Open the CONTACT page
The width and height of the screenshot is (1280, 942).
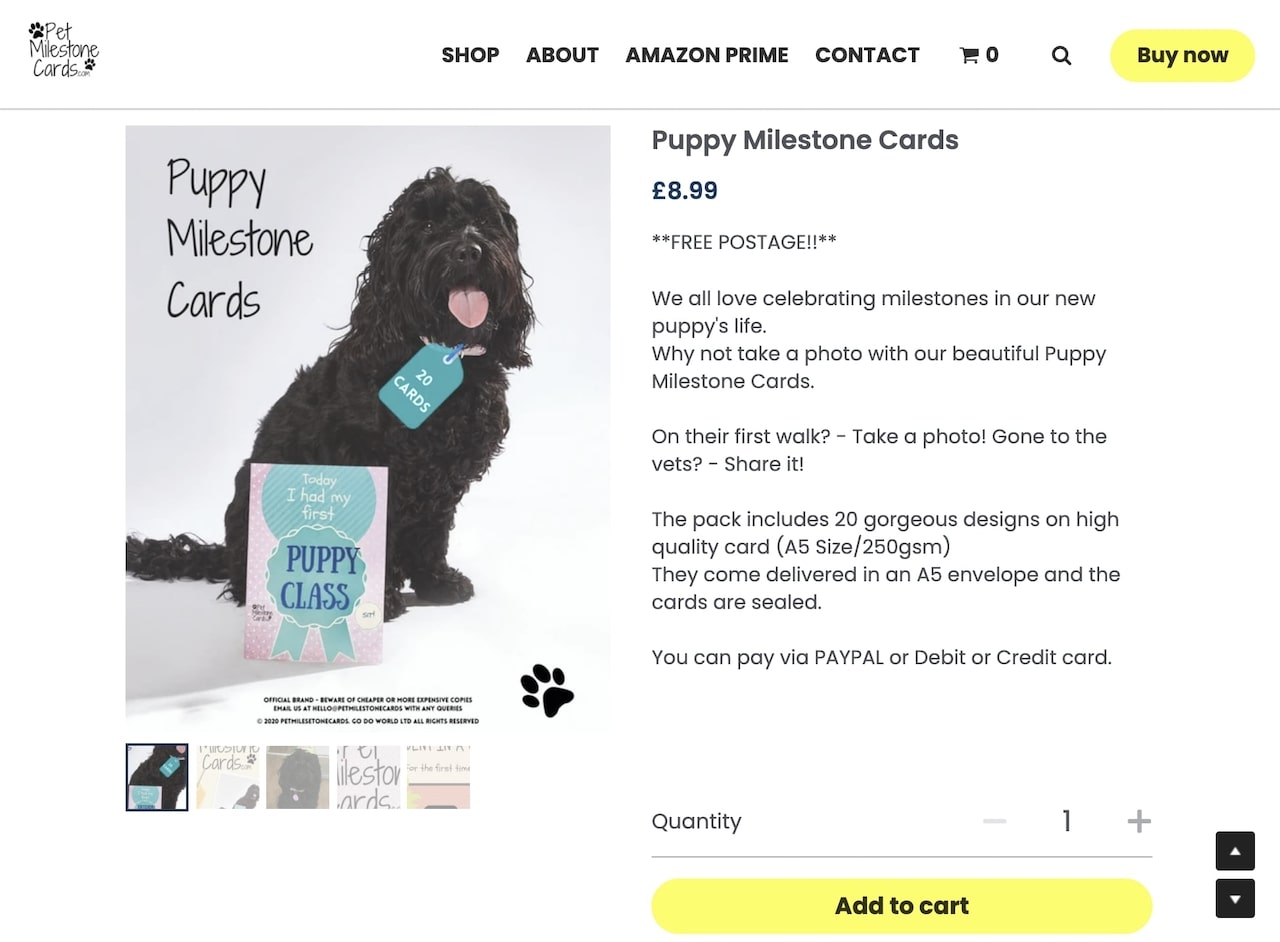(867, 55)
